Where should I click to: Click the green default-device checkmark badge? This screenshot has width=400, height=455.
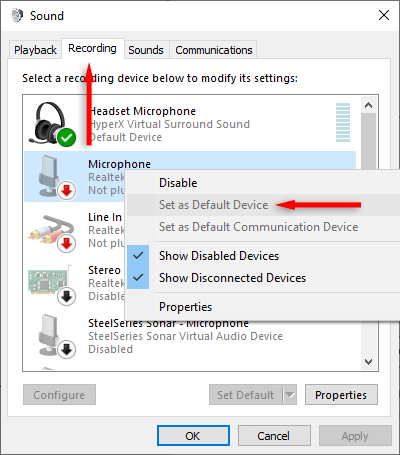(x=67, y=137)
